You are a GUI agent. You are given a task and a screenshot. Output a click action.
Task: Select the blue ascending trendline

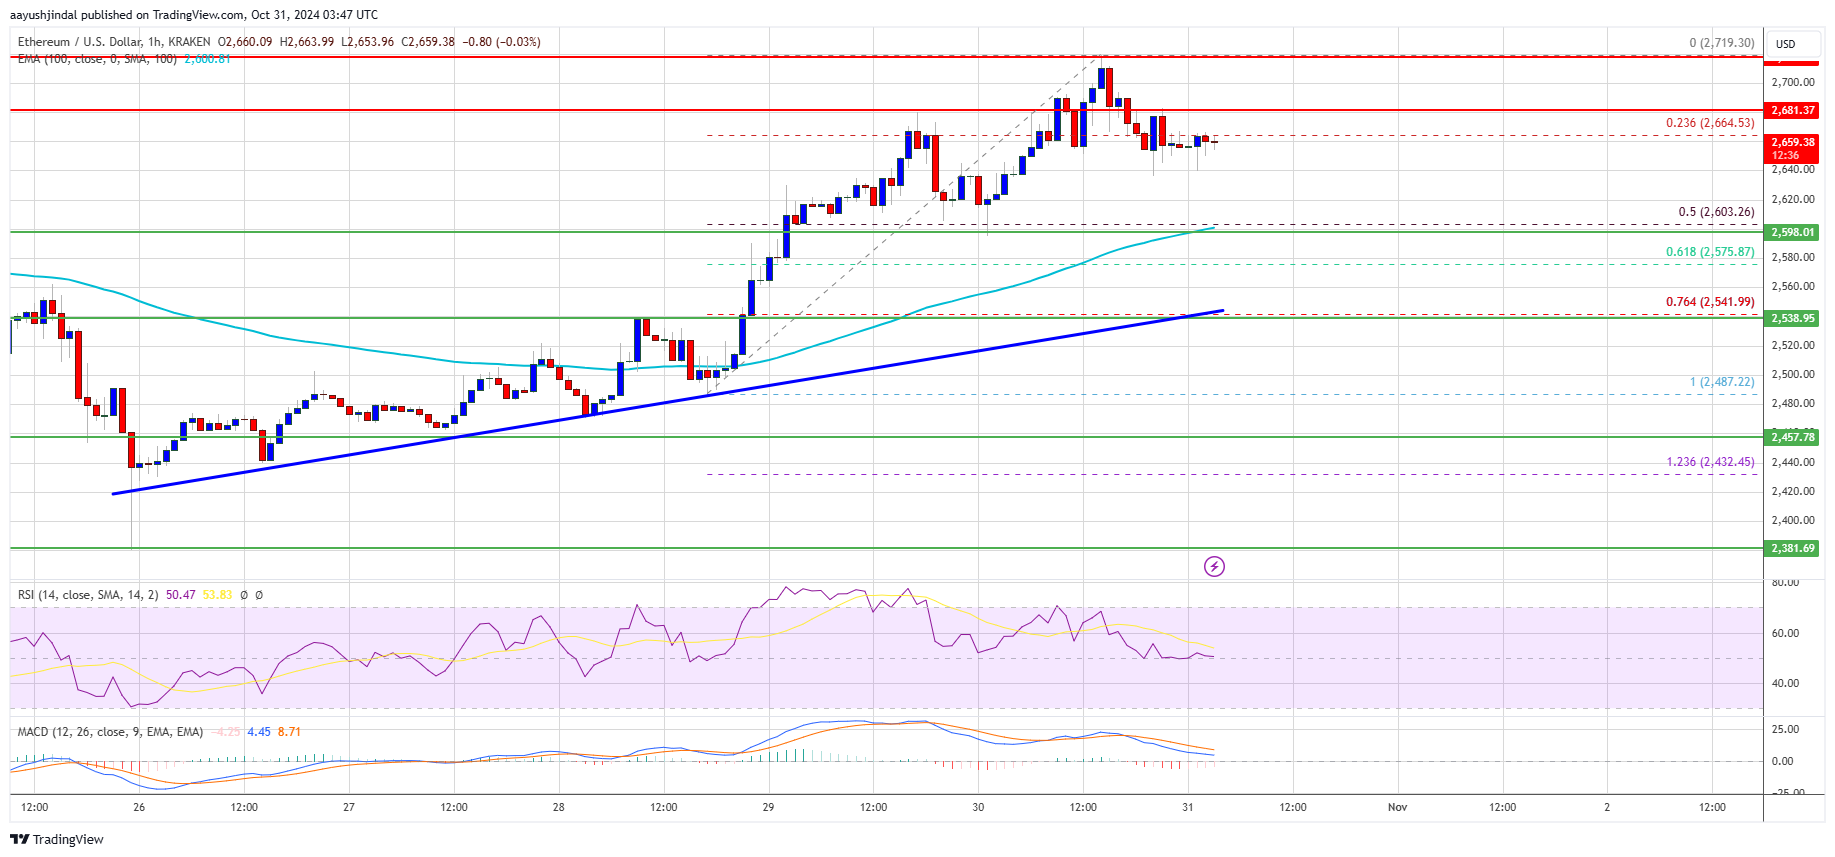pos(668,402)
